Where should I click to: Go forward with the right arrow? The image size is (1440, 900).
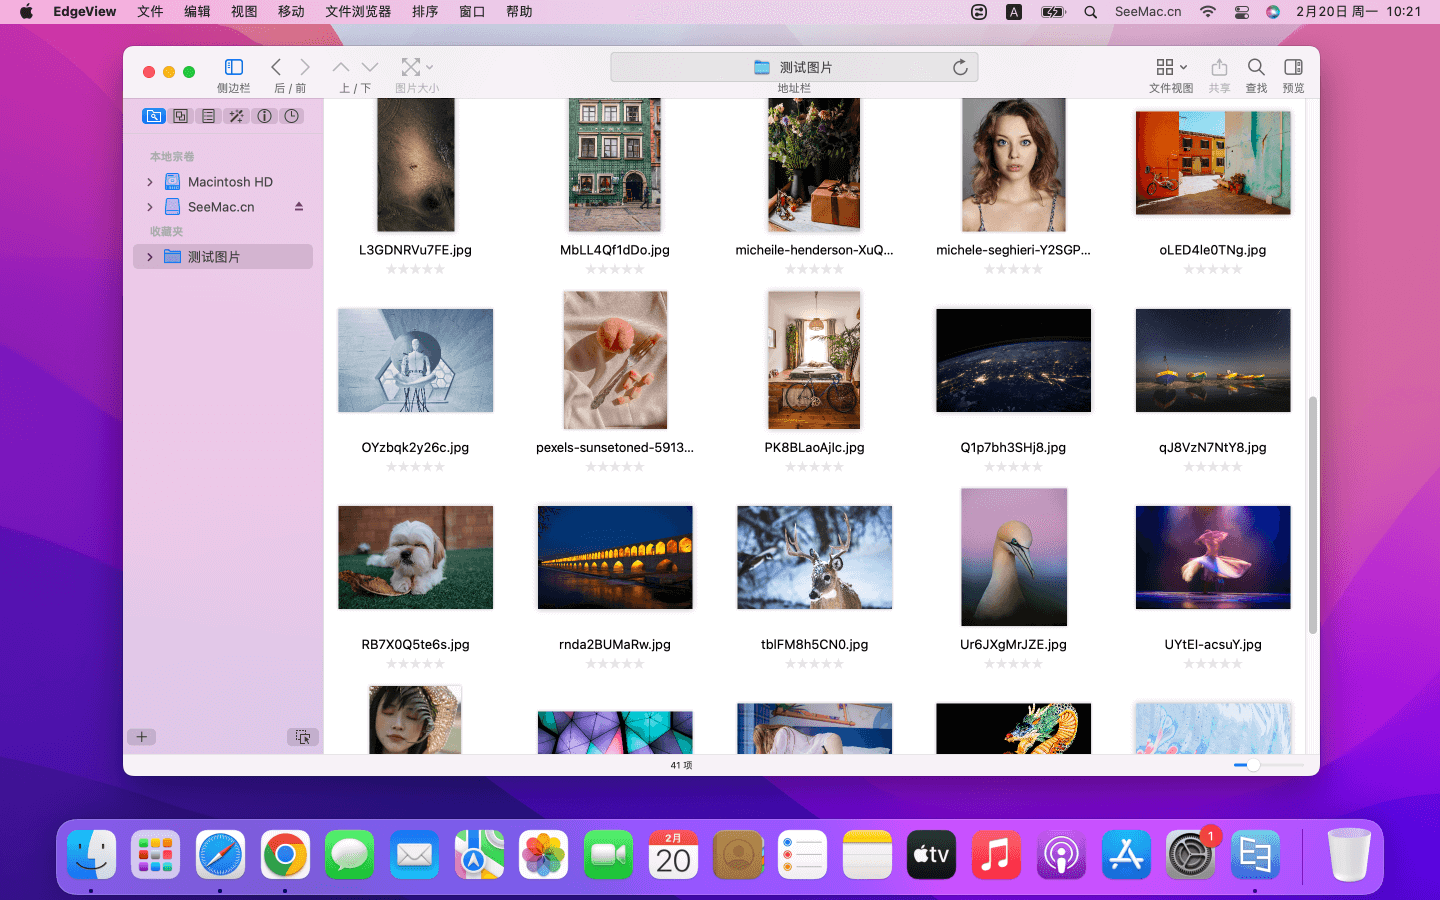coord(305,67)
